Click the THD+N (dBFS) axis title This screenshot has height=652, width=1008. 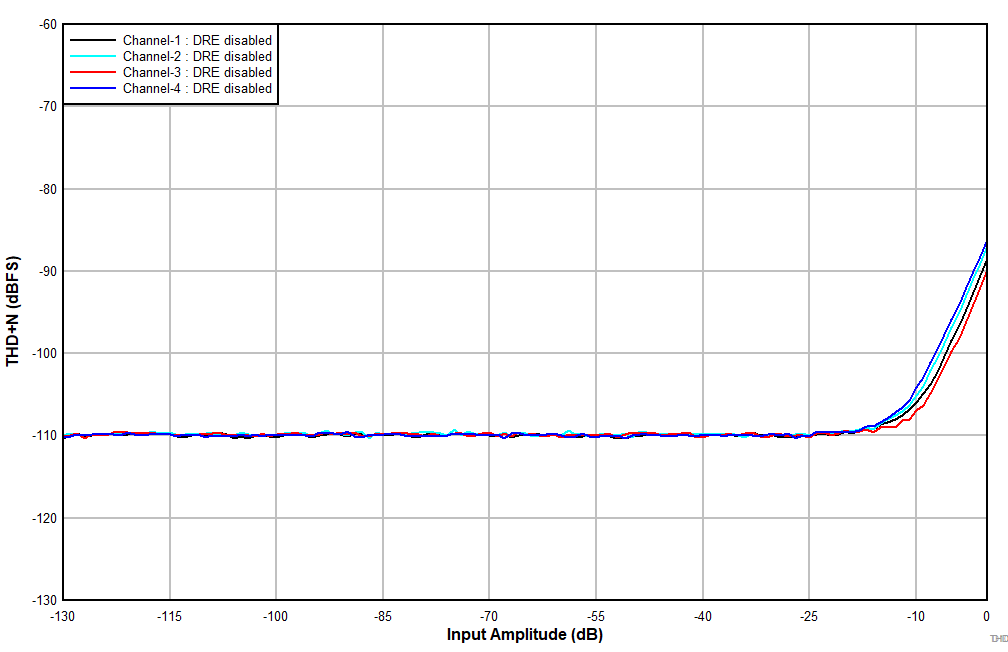12,306
